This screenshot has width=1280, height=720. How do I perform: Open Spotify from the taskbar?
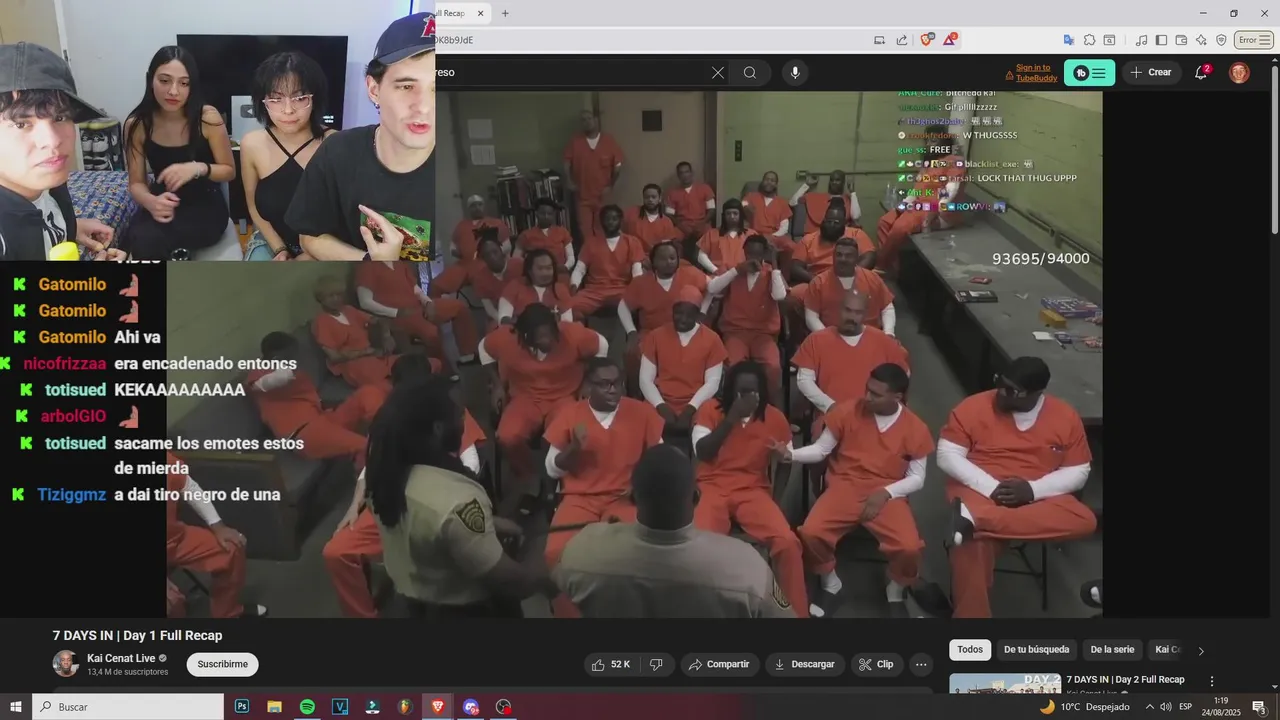(x=307, y=706)
